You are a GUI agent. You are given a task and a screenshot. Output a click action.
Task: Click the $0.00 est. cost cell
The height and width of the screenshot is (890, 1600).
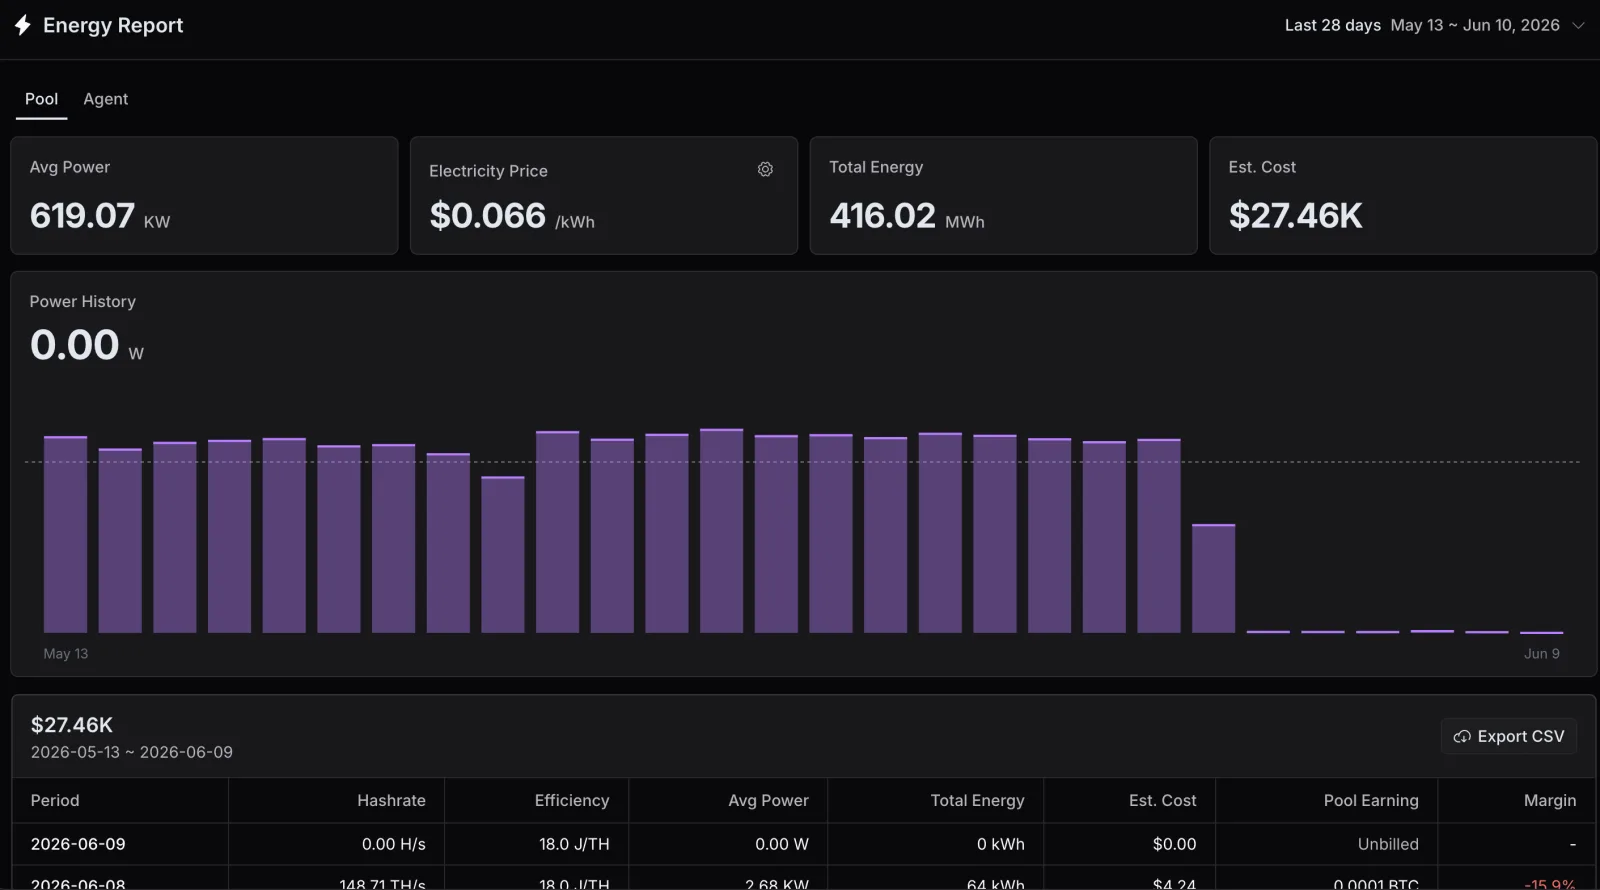1174,844
